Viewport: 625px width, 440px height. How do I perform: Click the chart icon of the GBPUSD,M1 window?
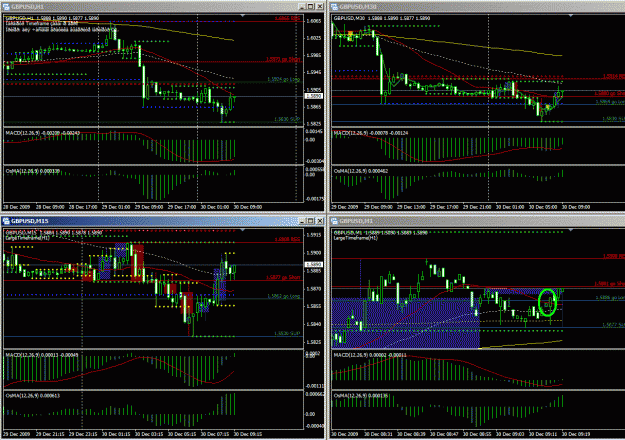pyautogui.click(x=334, y=221)
